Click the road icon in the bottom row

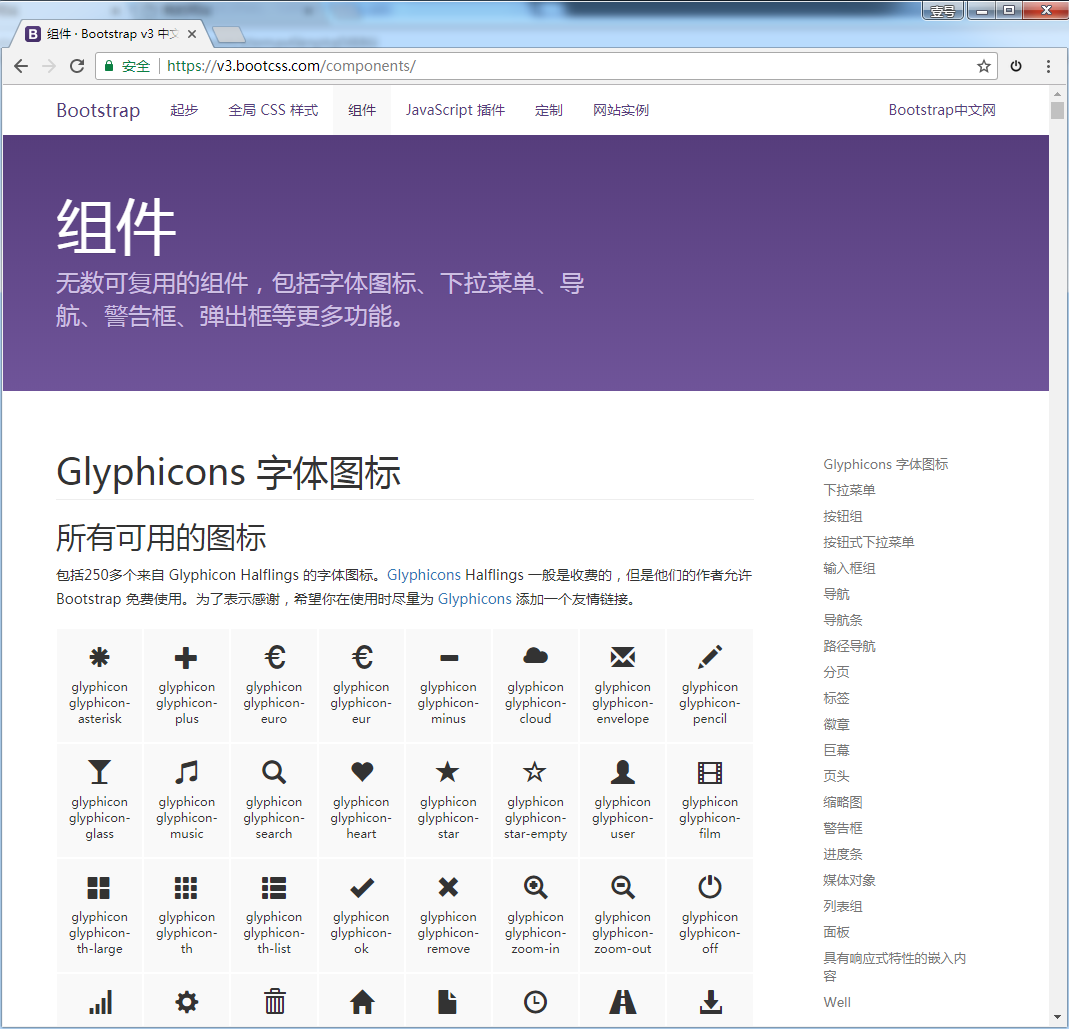622,1002
